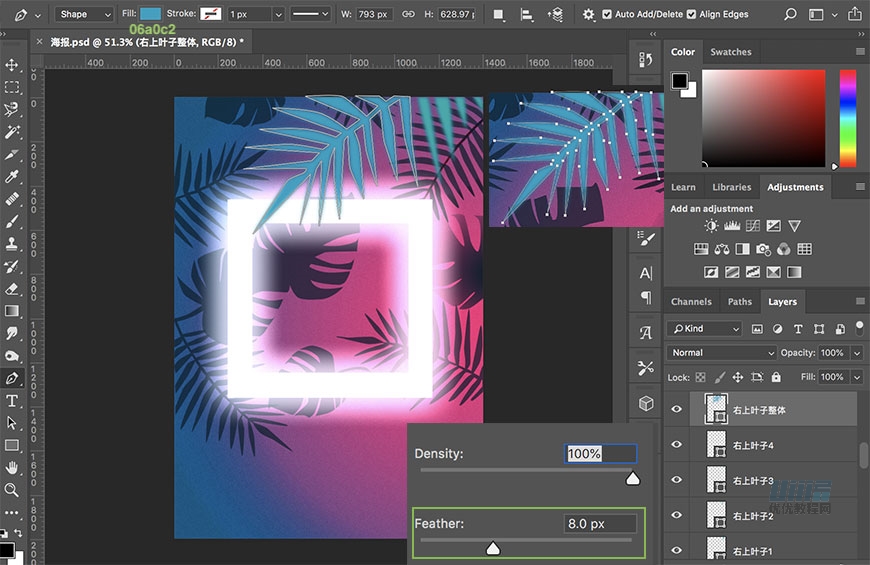The width and height of the screenshot is (870, 565).
Task: Click the Feather value input field
Action: [600, 523]
